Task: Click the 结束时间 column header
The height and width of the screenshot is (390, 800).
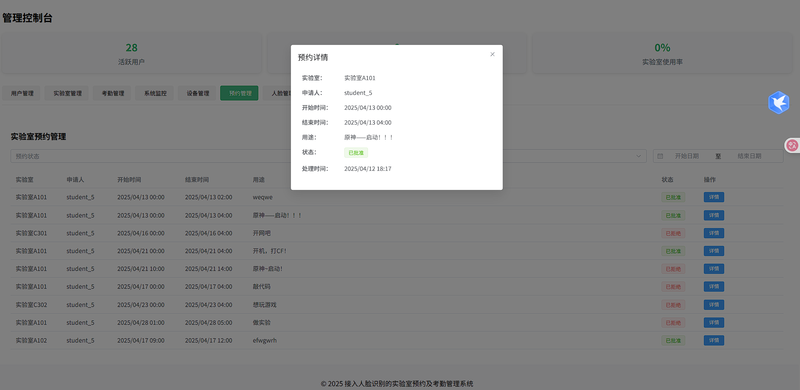Action: click(x=197, y=180)
